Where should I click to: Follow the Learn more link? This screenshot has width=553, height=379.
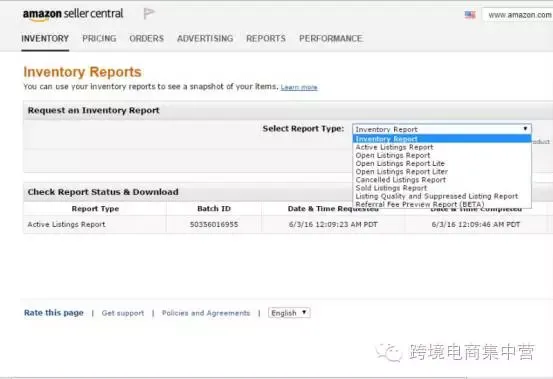click(x=299, y=87)
